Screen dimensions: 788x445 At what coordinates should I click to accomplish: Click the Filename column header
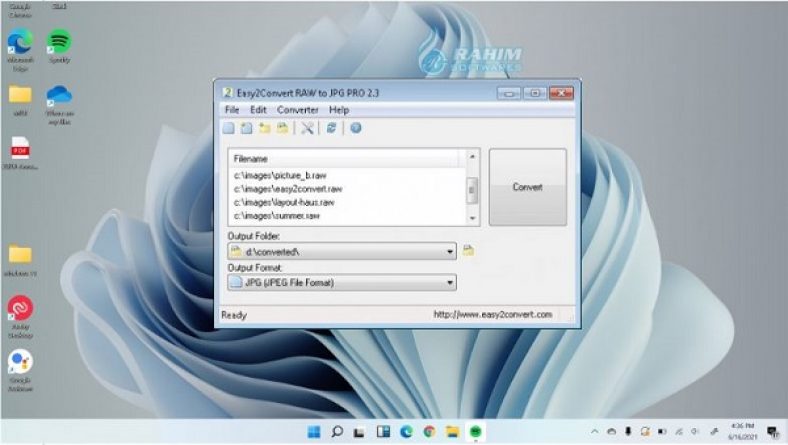tap(344, 158)
